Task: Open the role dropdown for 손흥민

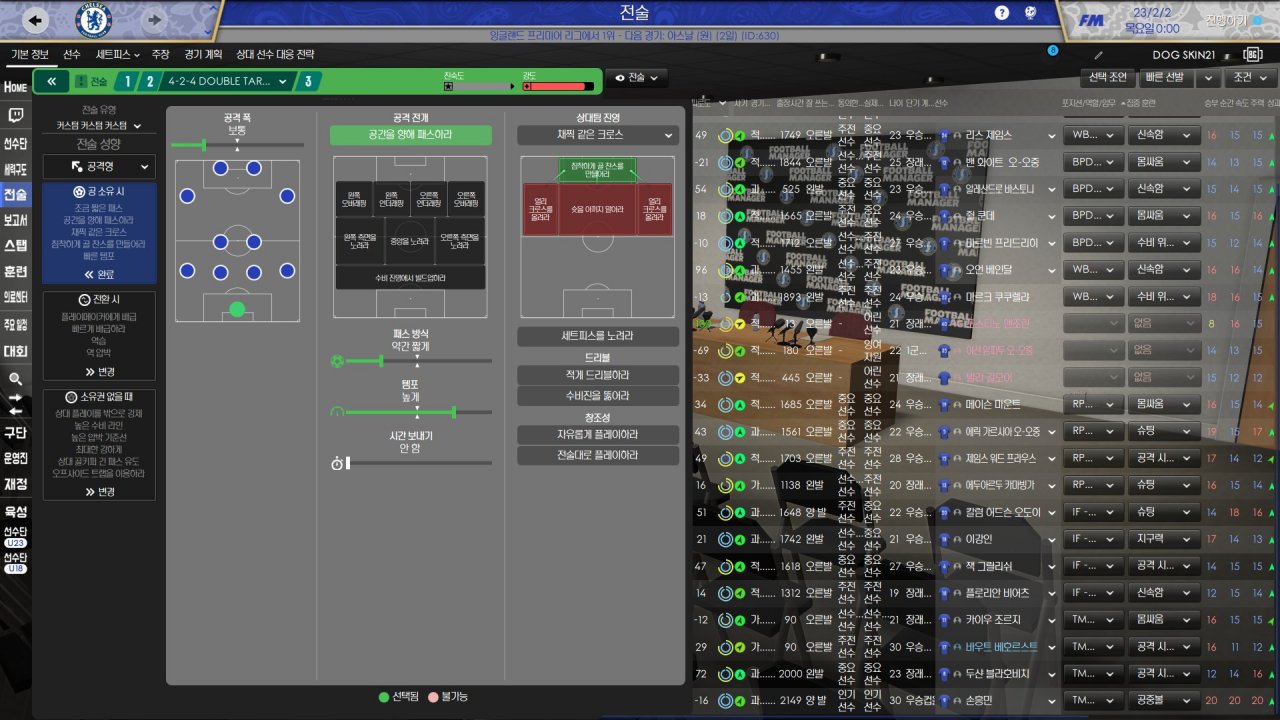Action: click(1092, 701)
